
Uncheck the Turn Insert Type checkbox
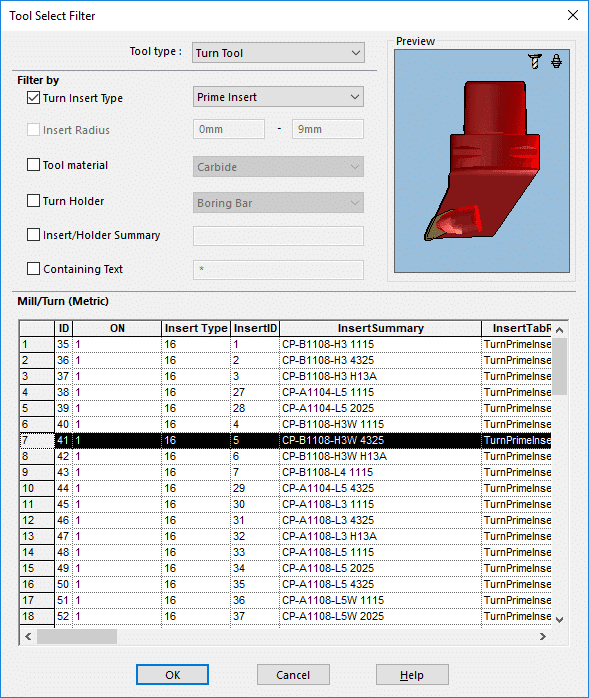[33, 97]
